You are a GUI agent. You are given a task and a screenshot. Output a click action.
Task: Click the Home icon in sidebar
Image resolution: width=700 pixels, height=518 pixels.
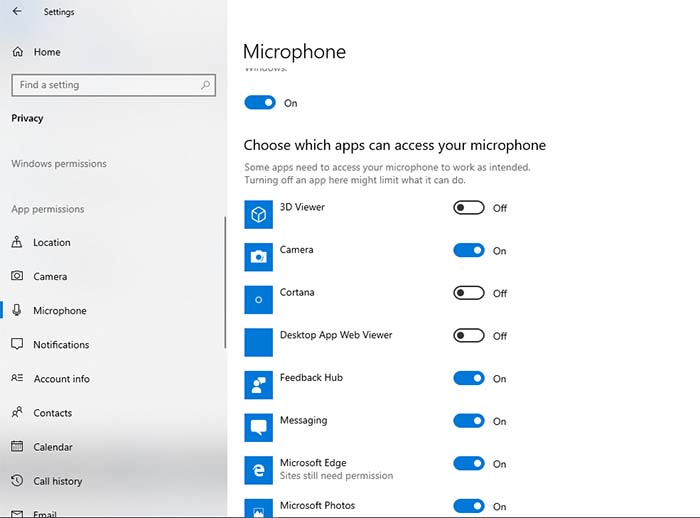coord(18,52)
